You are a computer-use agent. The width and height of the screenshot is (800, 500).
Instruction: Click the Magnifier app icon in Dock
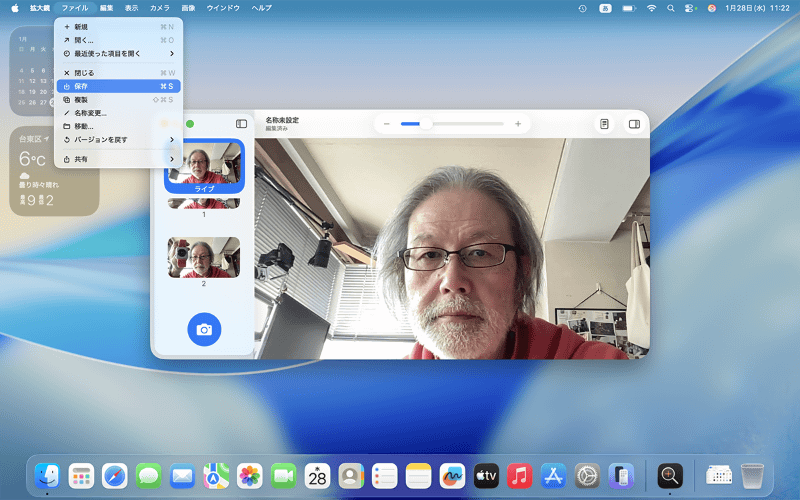click(x=670, y=477)
